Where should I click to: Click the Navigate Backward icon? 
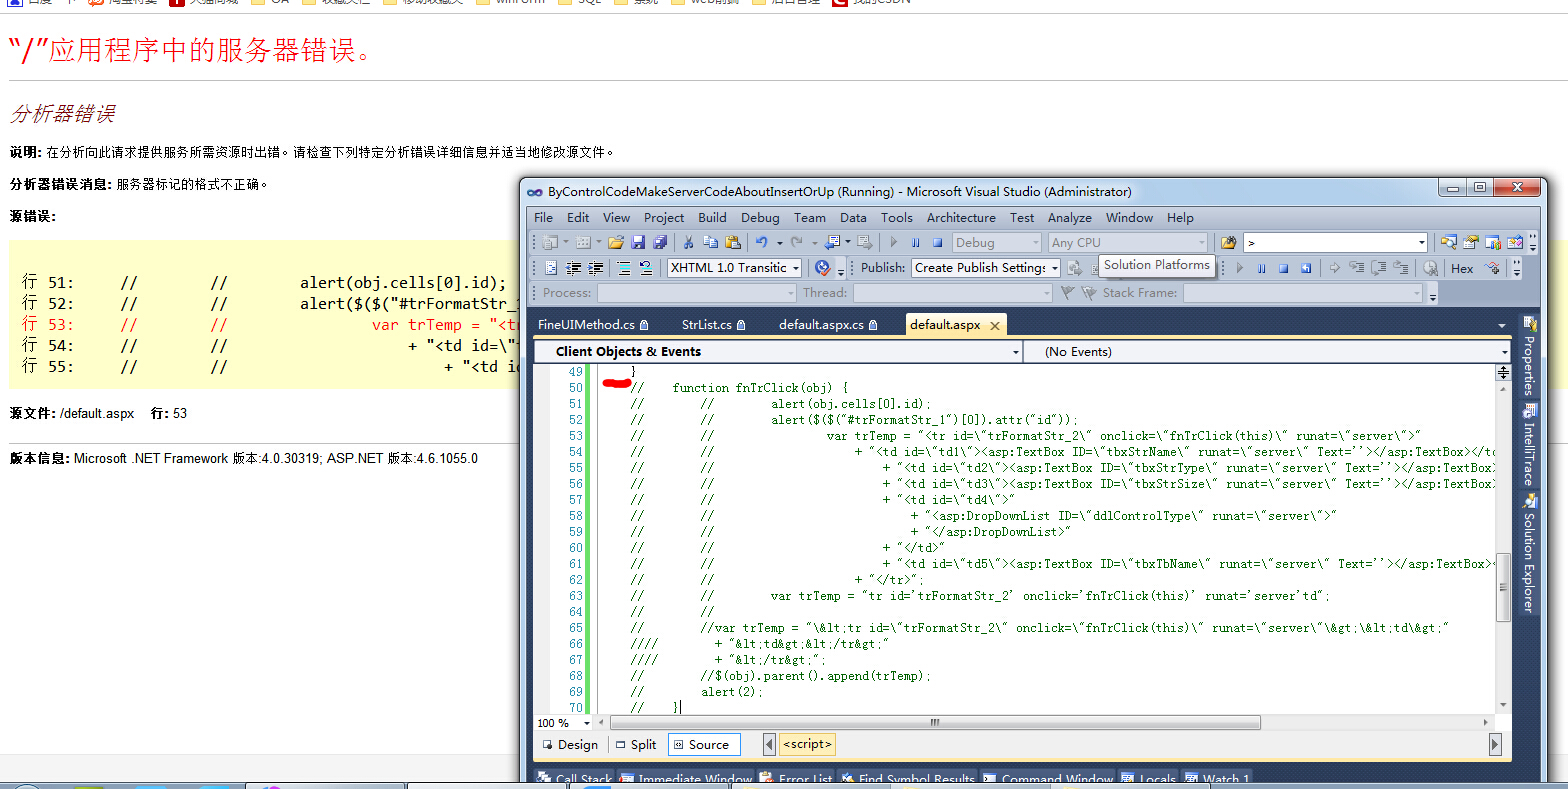(x=832, y=242)
